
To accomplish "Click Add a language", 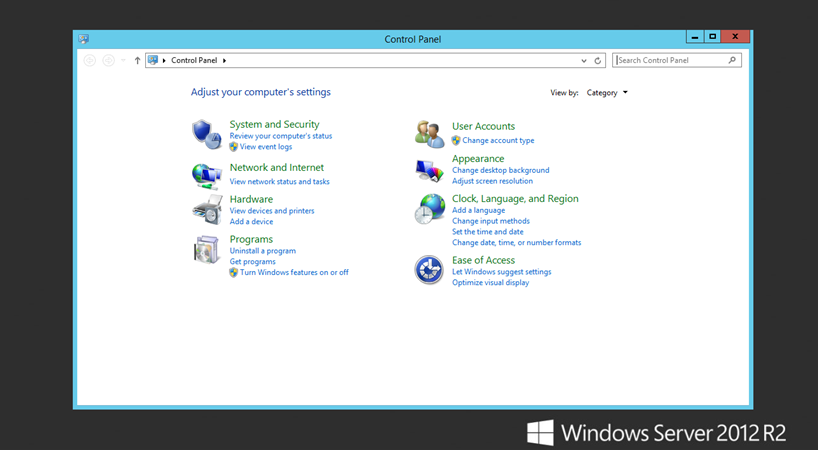I will point(479,210).
